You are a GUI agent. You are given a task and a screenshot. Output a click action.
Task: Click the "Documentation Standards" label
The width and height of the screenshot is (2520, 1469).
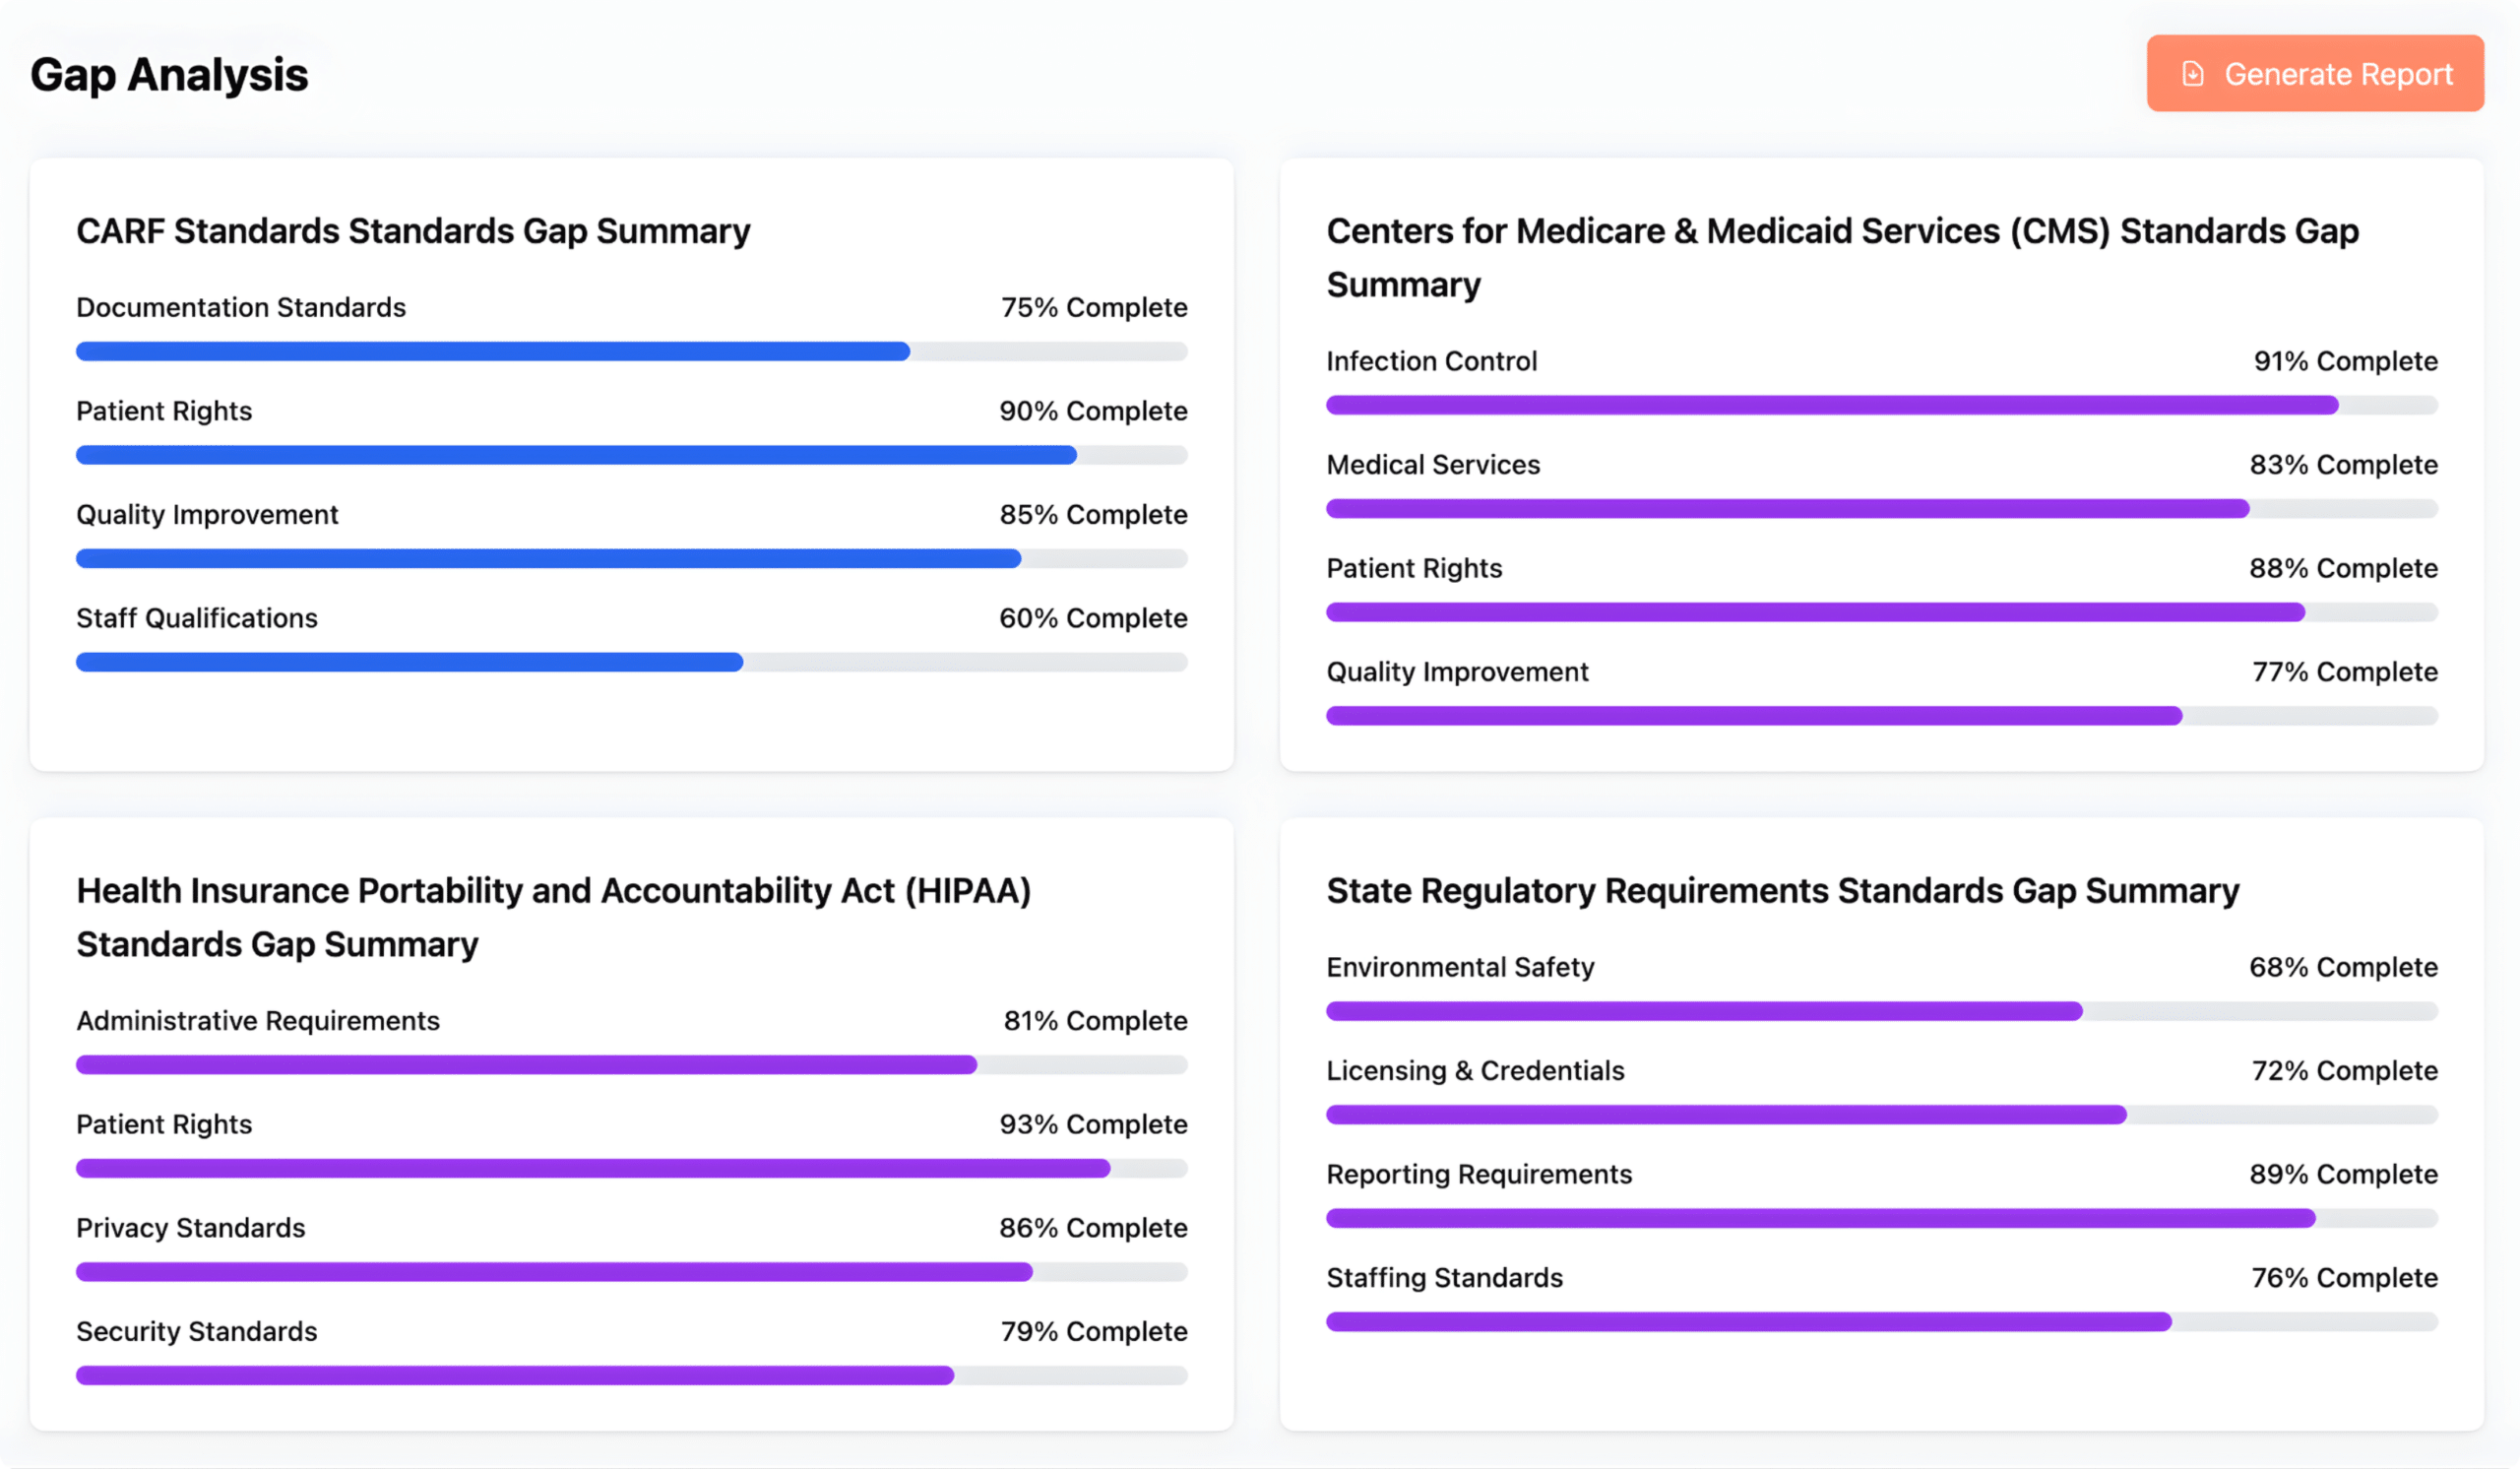241,308
